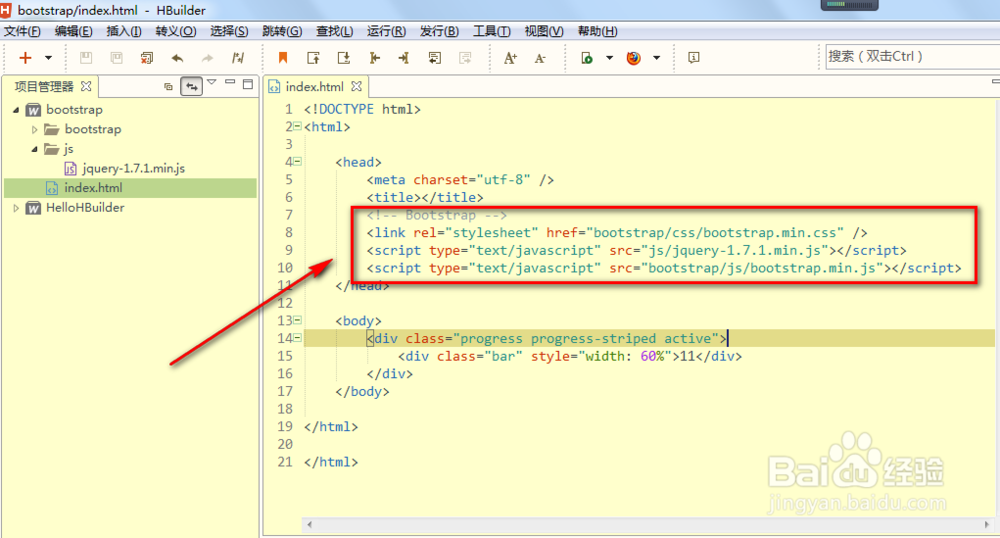Click the greyed-out wrap icon beside word wrap
The width and height of the screenshot is (1000, 538).
465,58
